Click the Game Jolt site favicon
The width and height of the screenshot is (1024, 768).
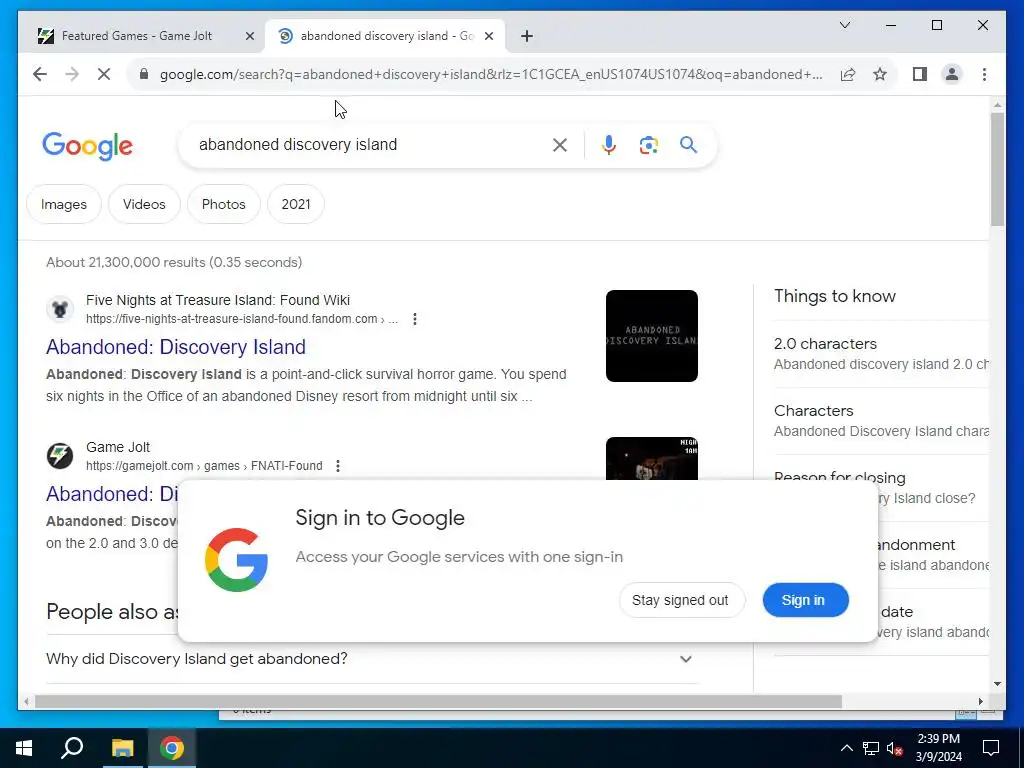(x=59, y=456)
